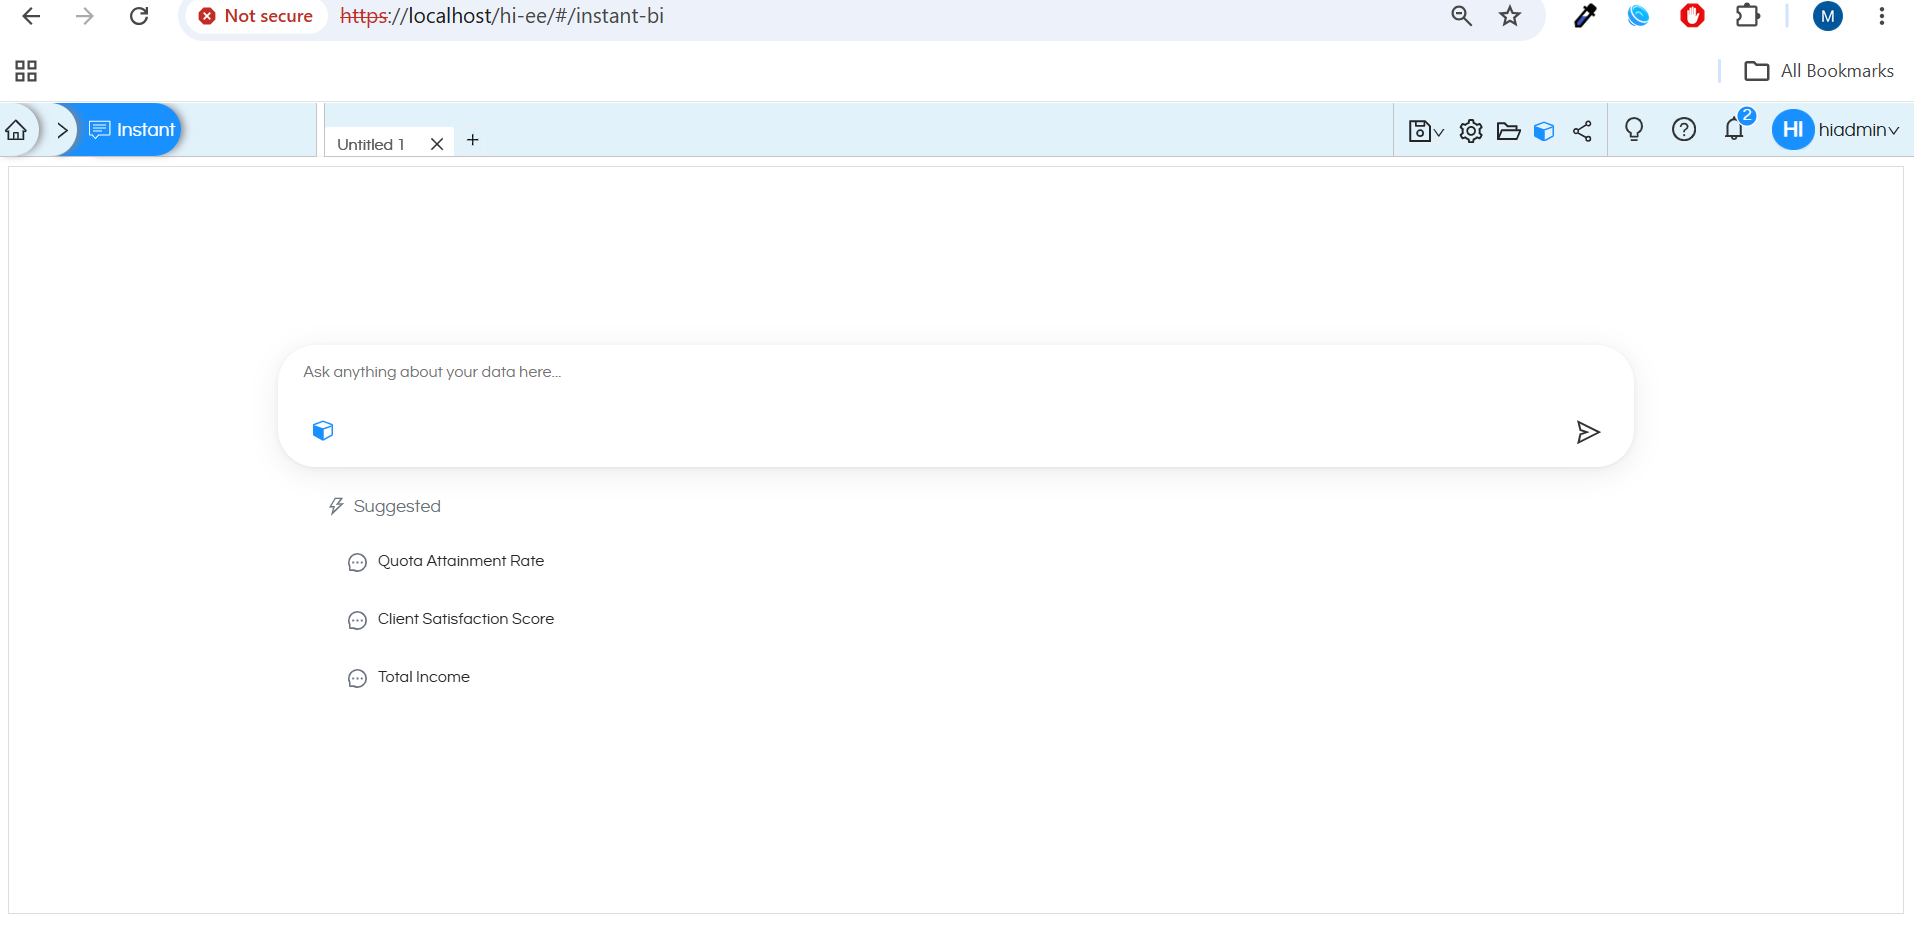Open the browser zoom magnifier icon
Viewport: 1914px width, 927px height.
tap(1462, 16)
